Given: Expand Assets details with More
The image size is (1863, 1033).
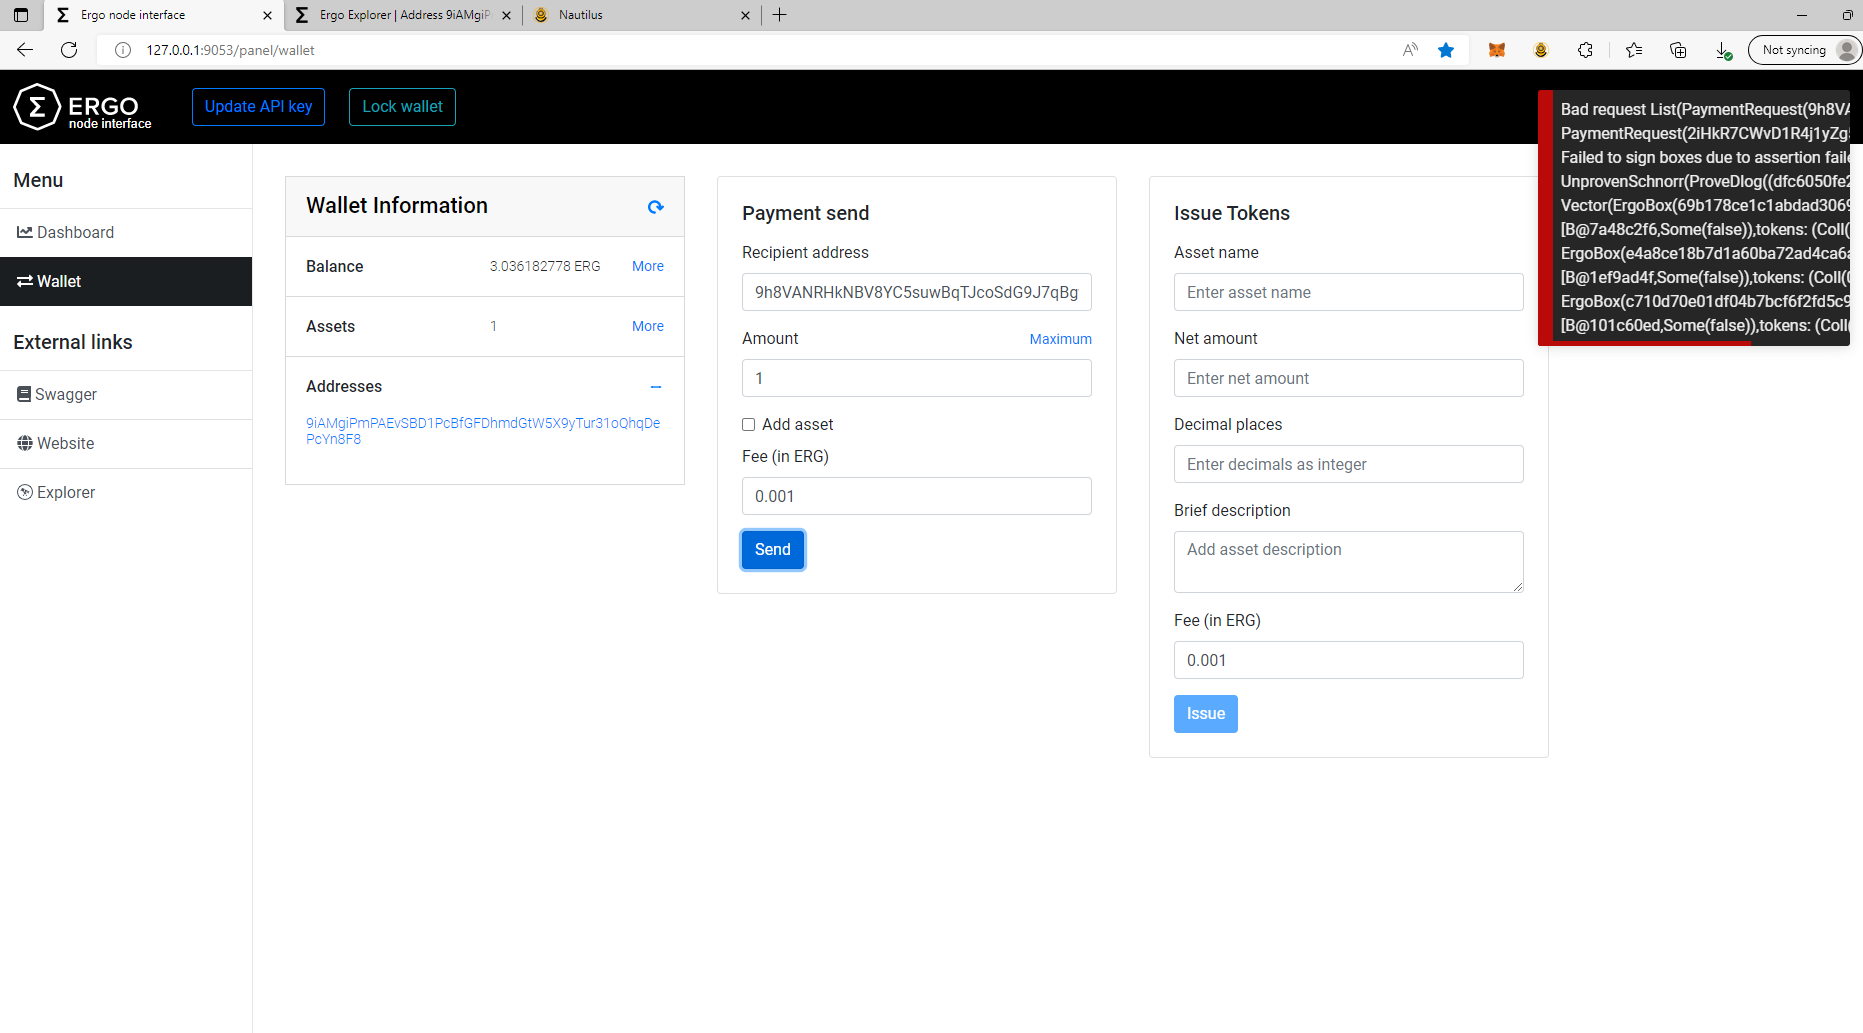Looking at the screenshot, I should (x=648, y=327).
